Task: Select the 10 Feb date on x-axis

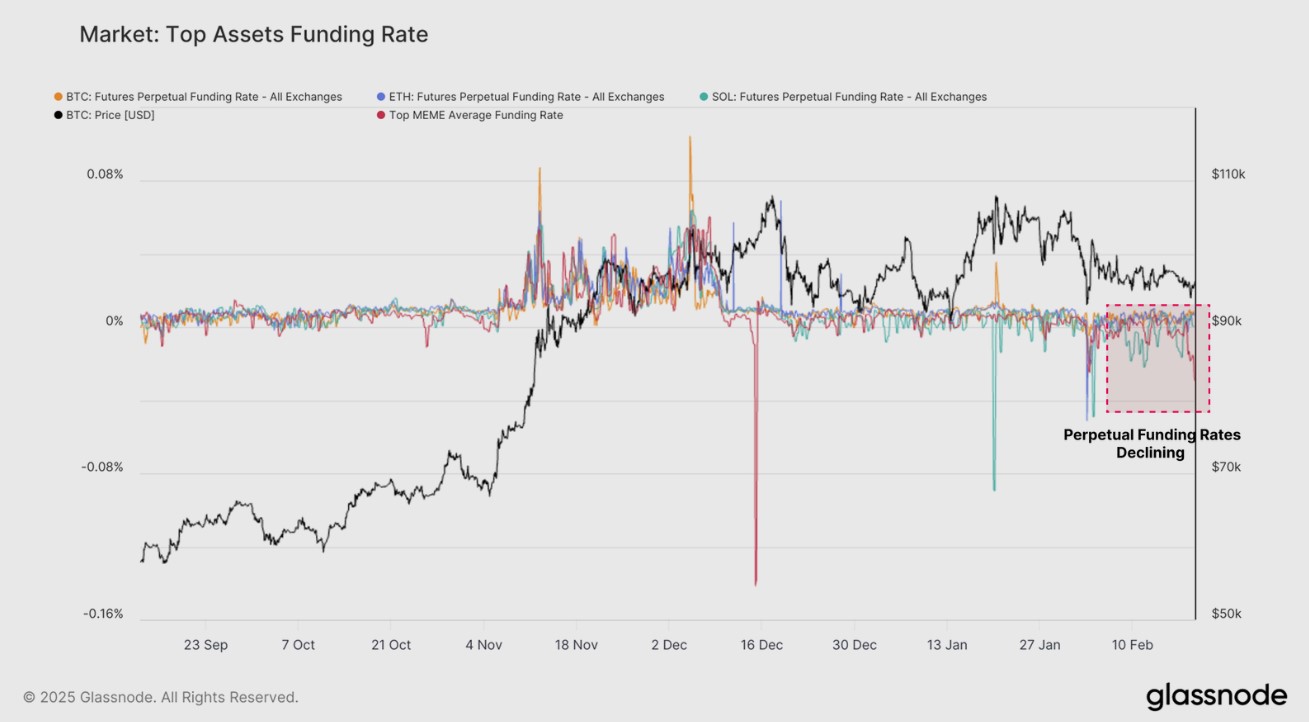Action: [1132, 645]
